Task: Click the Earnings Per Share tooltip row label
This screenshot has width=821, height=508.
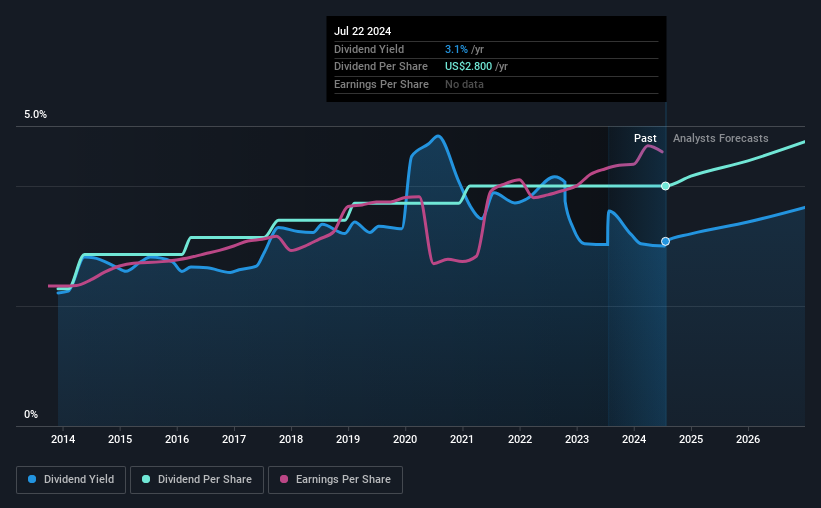Action: 381,84
